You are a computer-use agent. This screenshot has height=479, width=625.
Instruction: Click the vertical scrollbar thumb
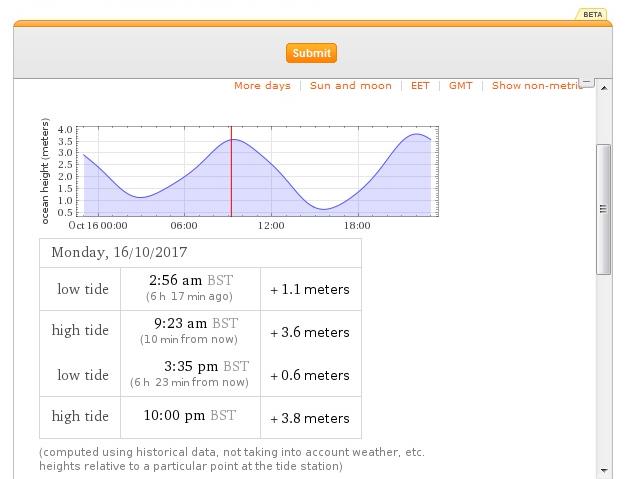(604, 208)
